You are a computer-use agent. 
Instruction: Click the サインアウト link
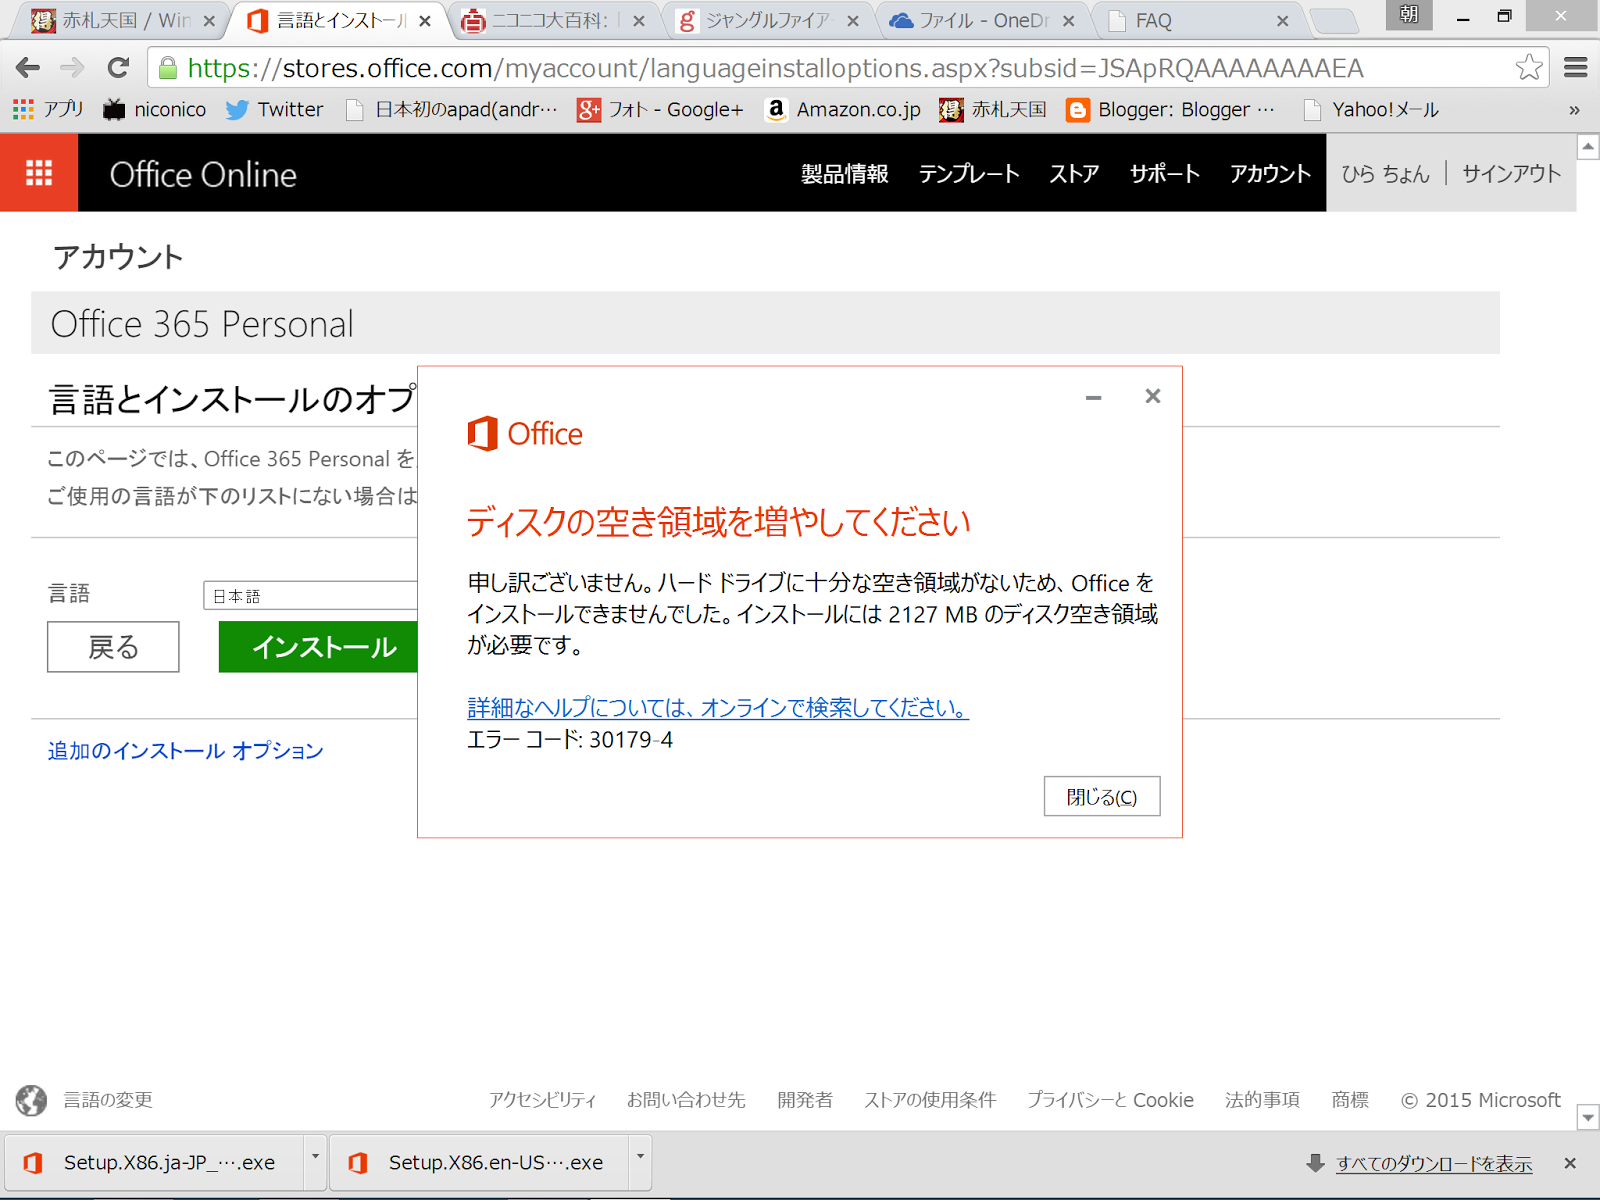click(x=1511, y=174)
